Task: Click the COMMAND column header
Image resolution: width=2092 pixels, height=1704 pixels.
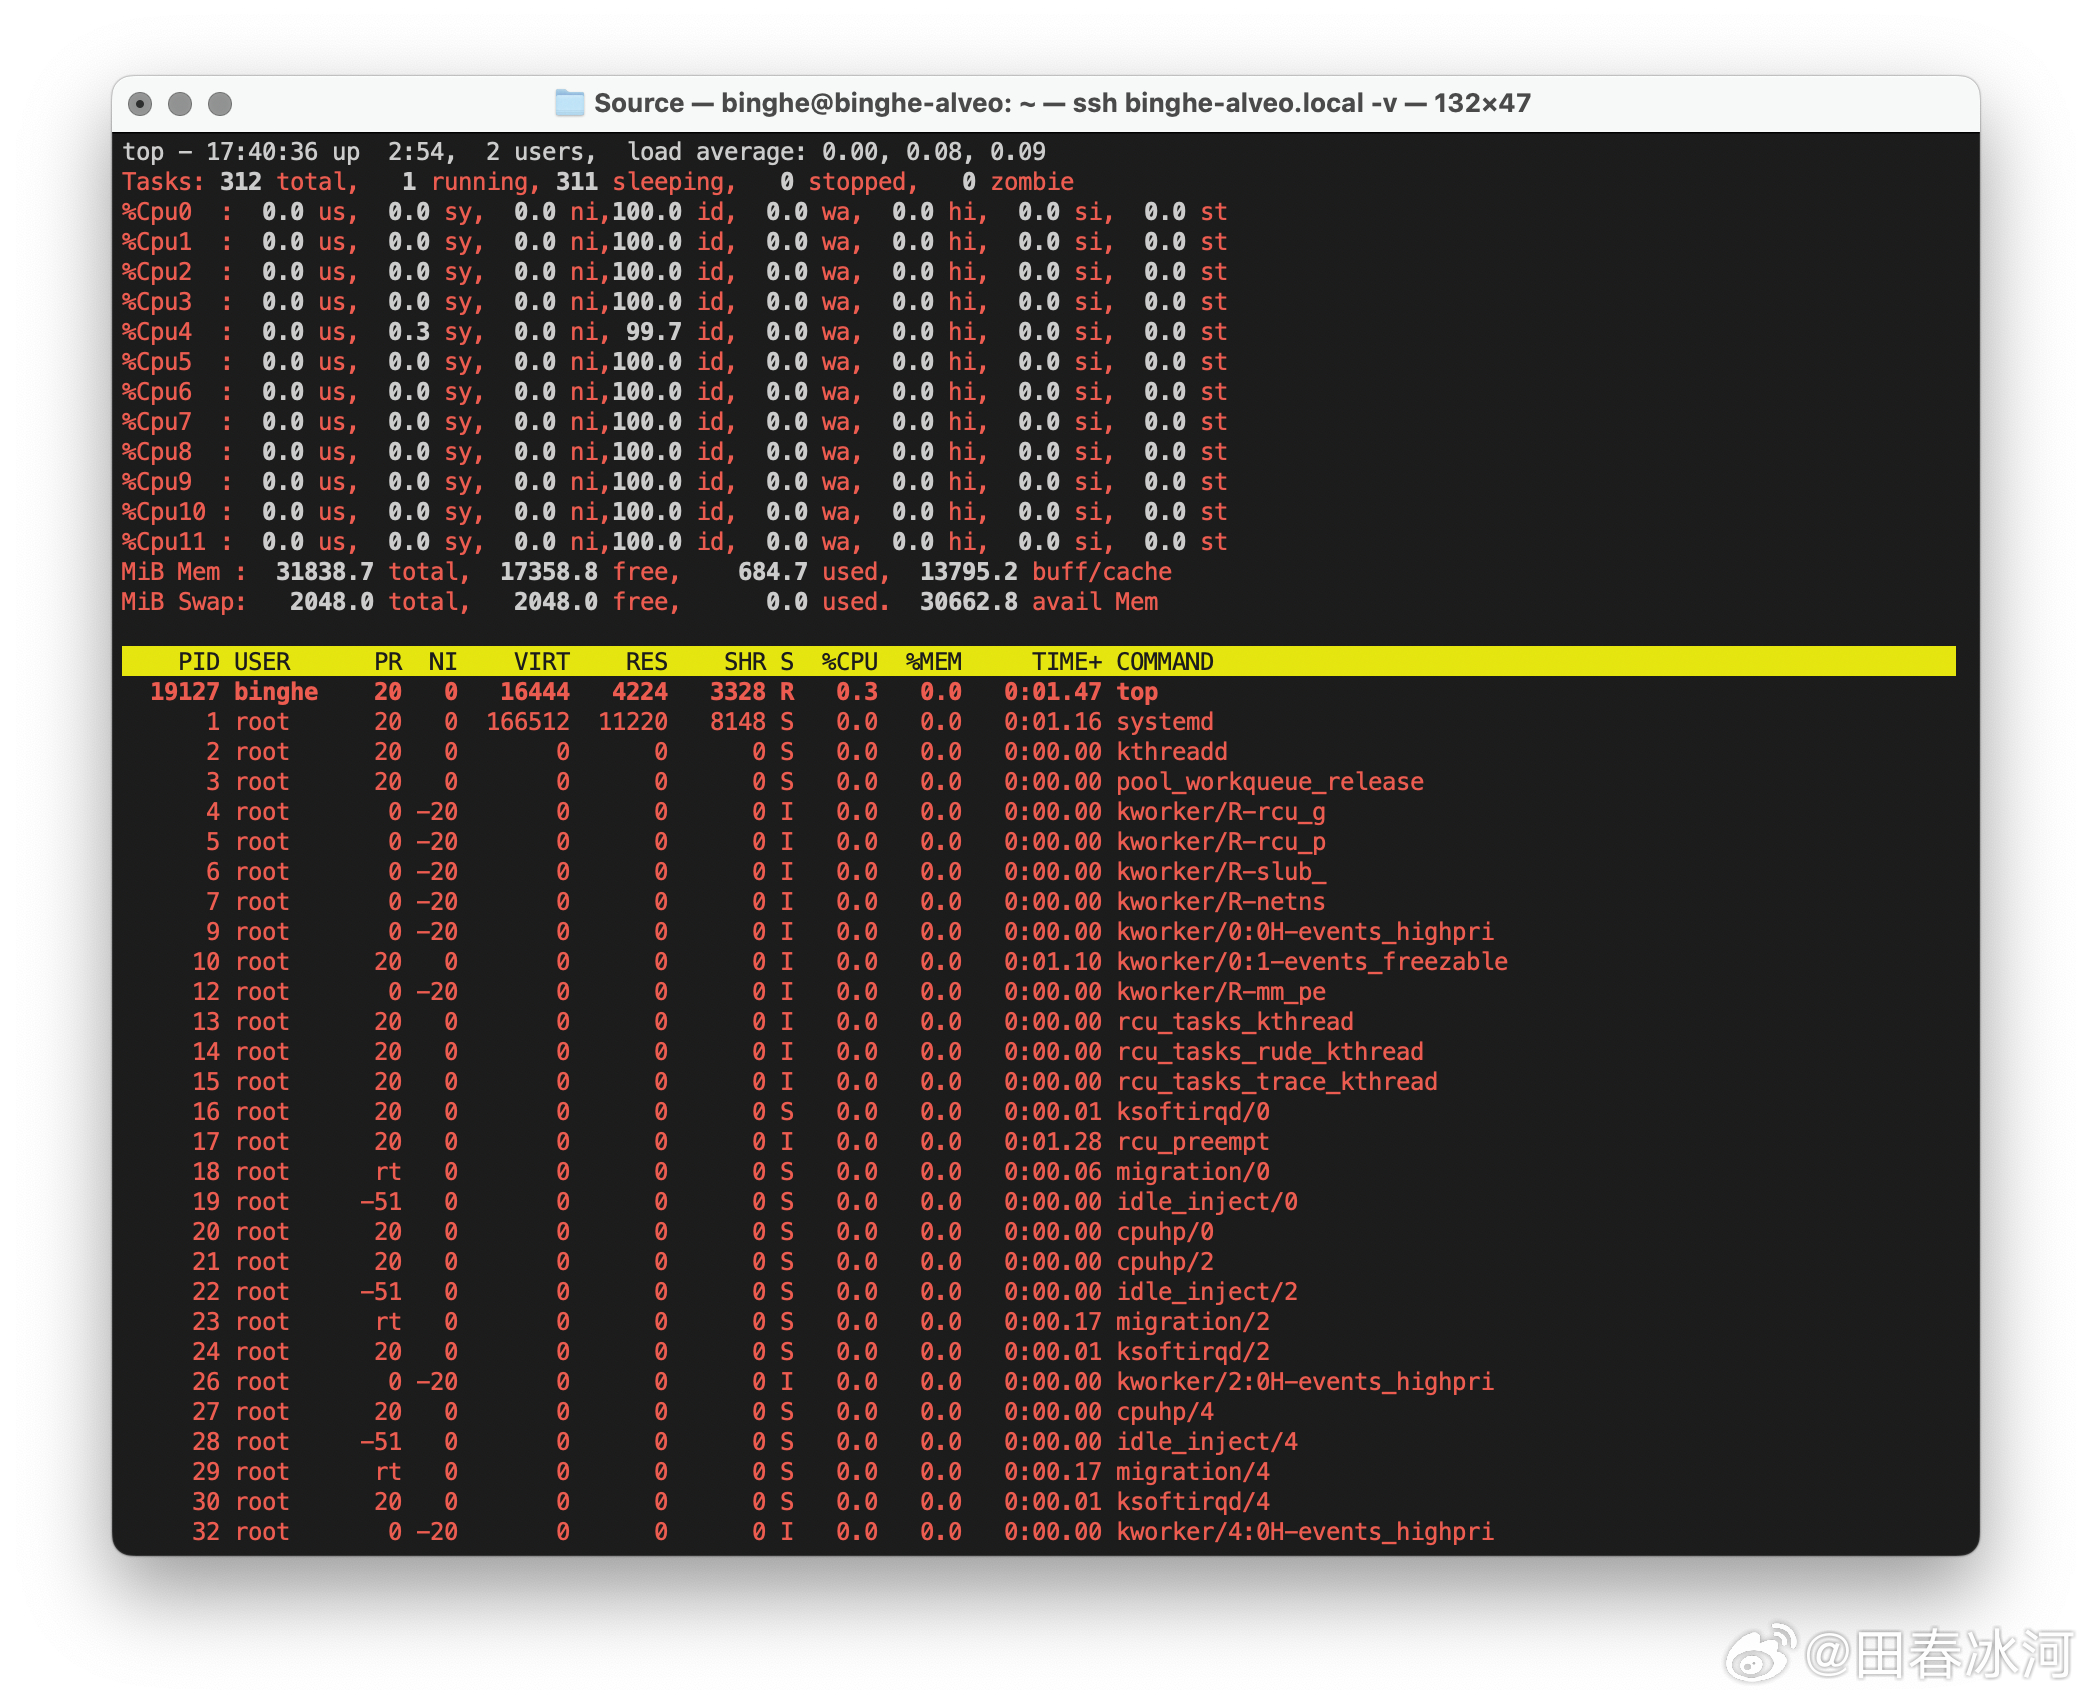Action: (1164, 662)
